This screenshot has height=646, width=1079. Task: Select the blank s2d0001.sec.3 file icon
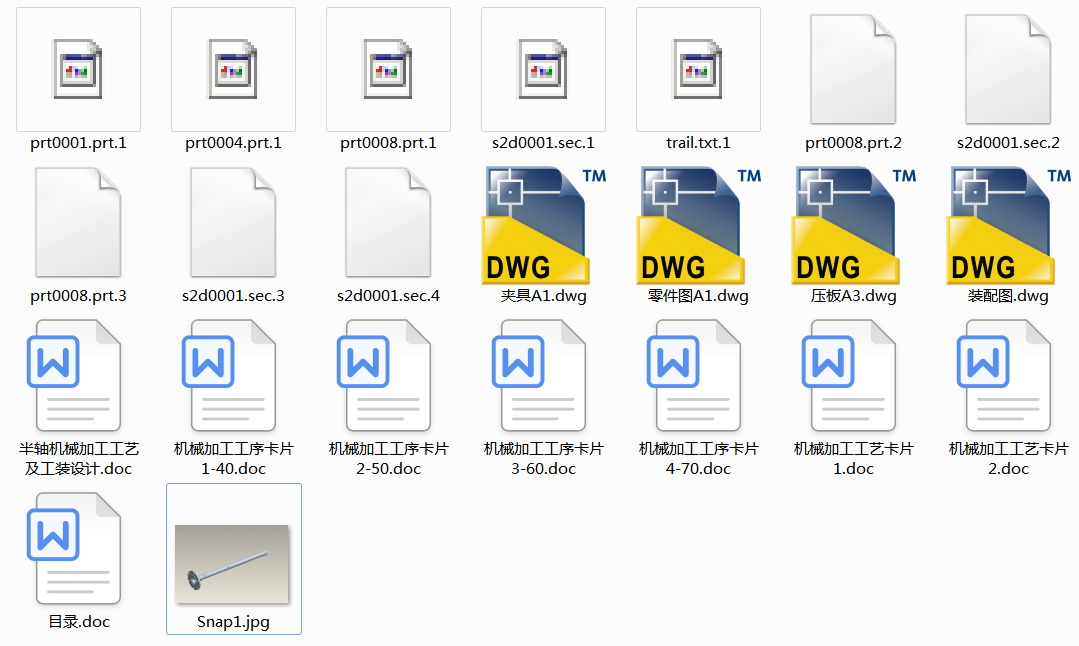pyautogui.click(x=233, y=223)
